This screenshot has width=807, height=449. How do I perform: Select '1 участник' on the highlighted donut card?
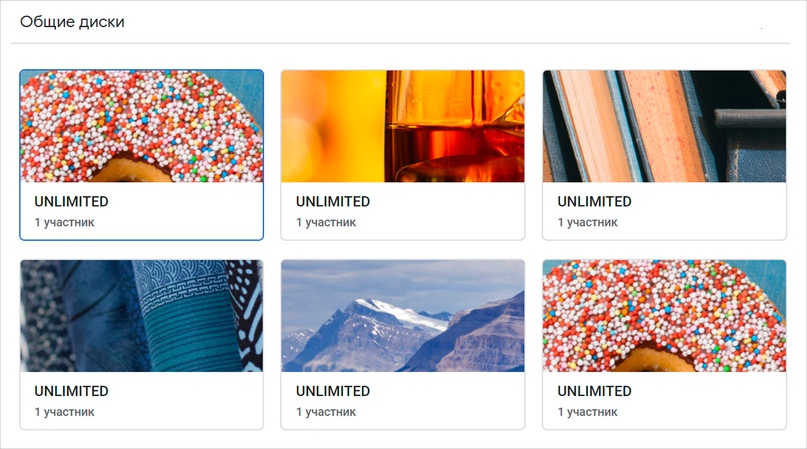pyautogui.click(x=64, y=222)
